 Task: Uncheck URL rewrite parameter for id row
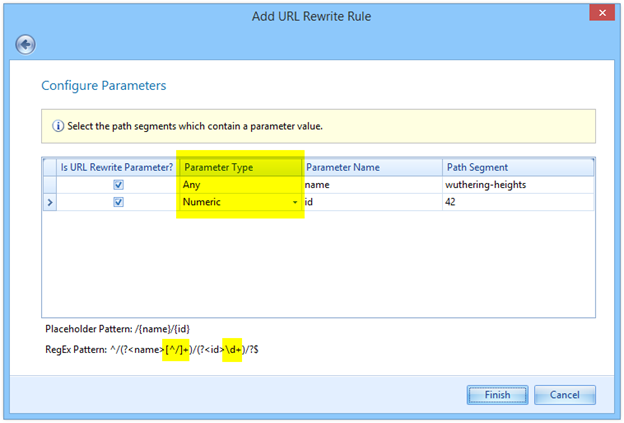[x=118, y=202]
